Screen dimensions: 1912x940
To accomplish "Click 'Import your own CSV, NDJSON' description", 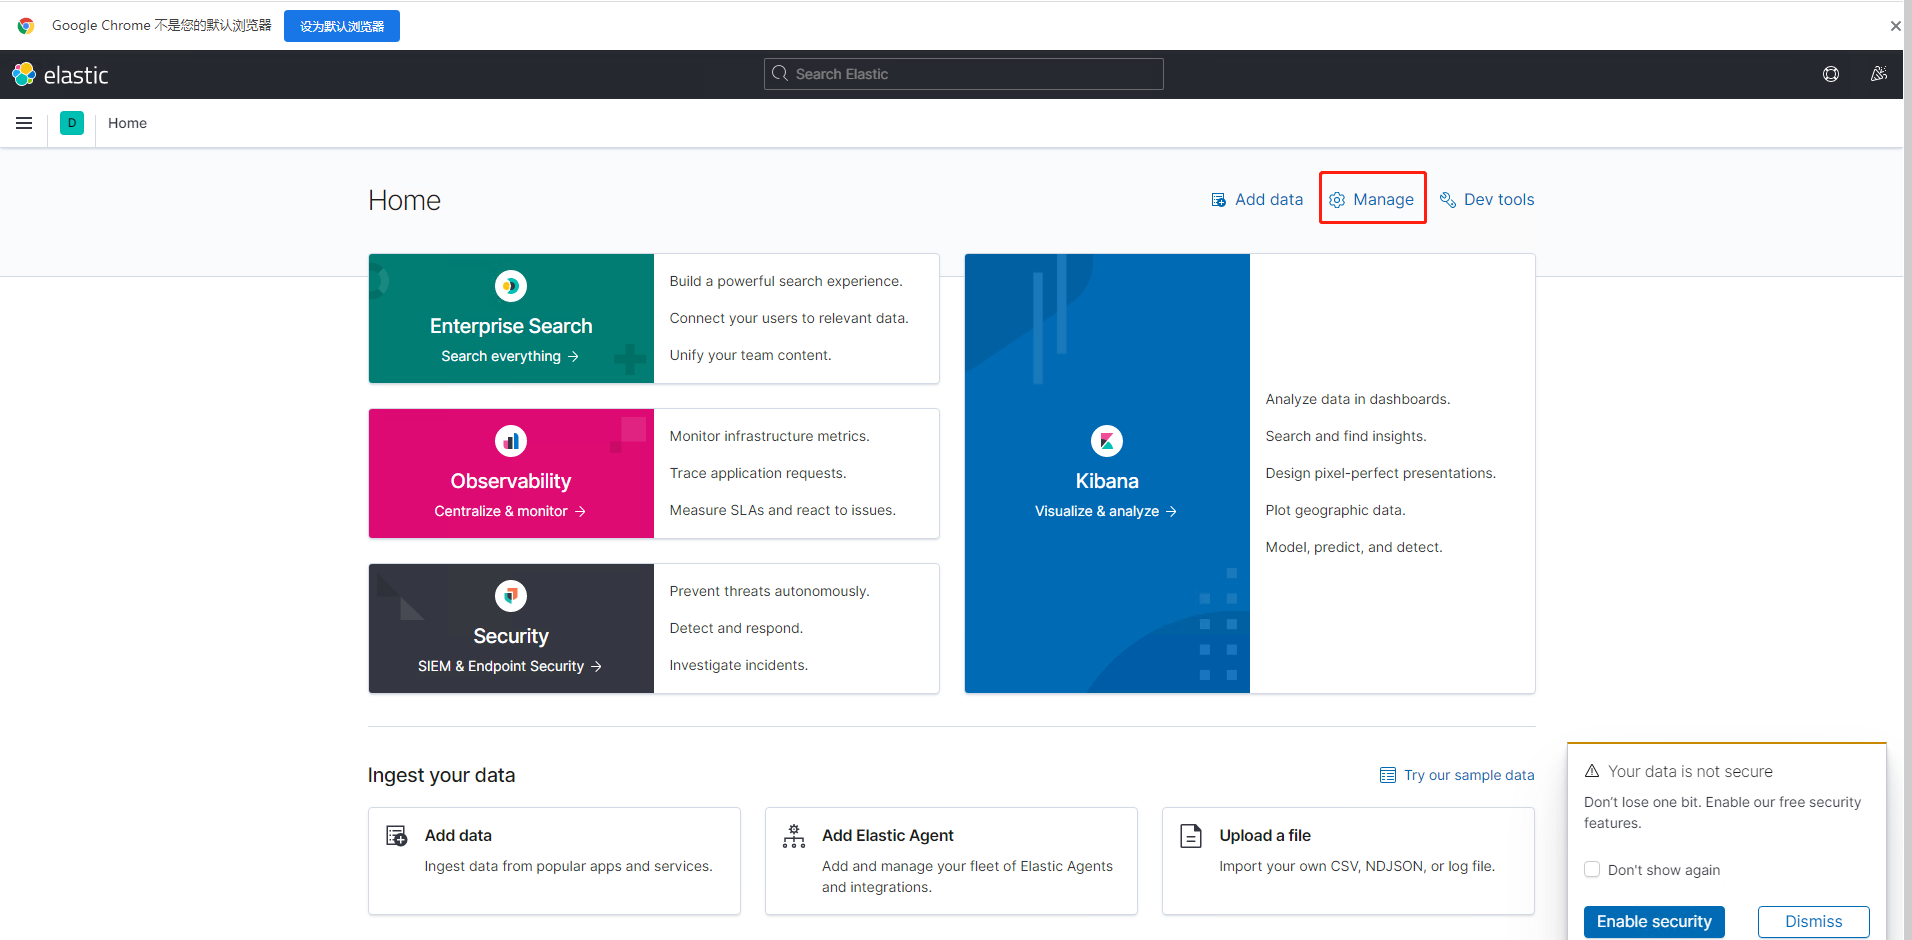I will click(x=1357, y=867).
